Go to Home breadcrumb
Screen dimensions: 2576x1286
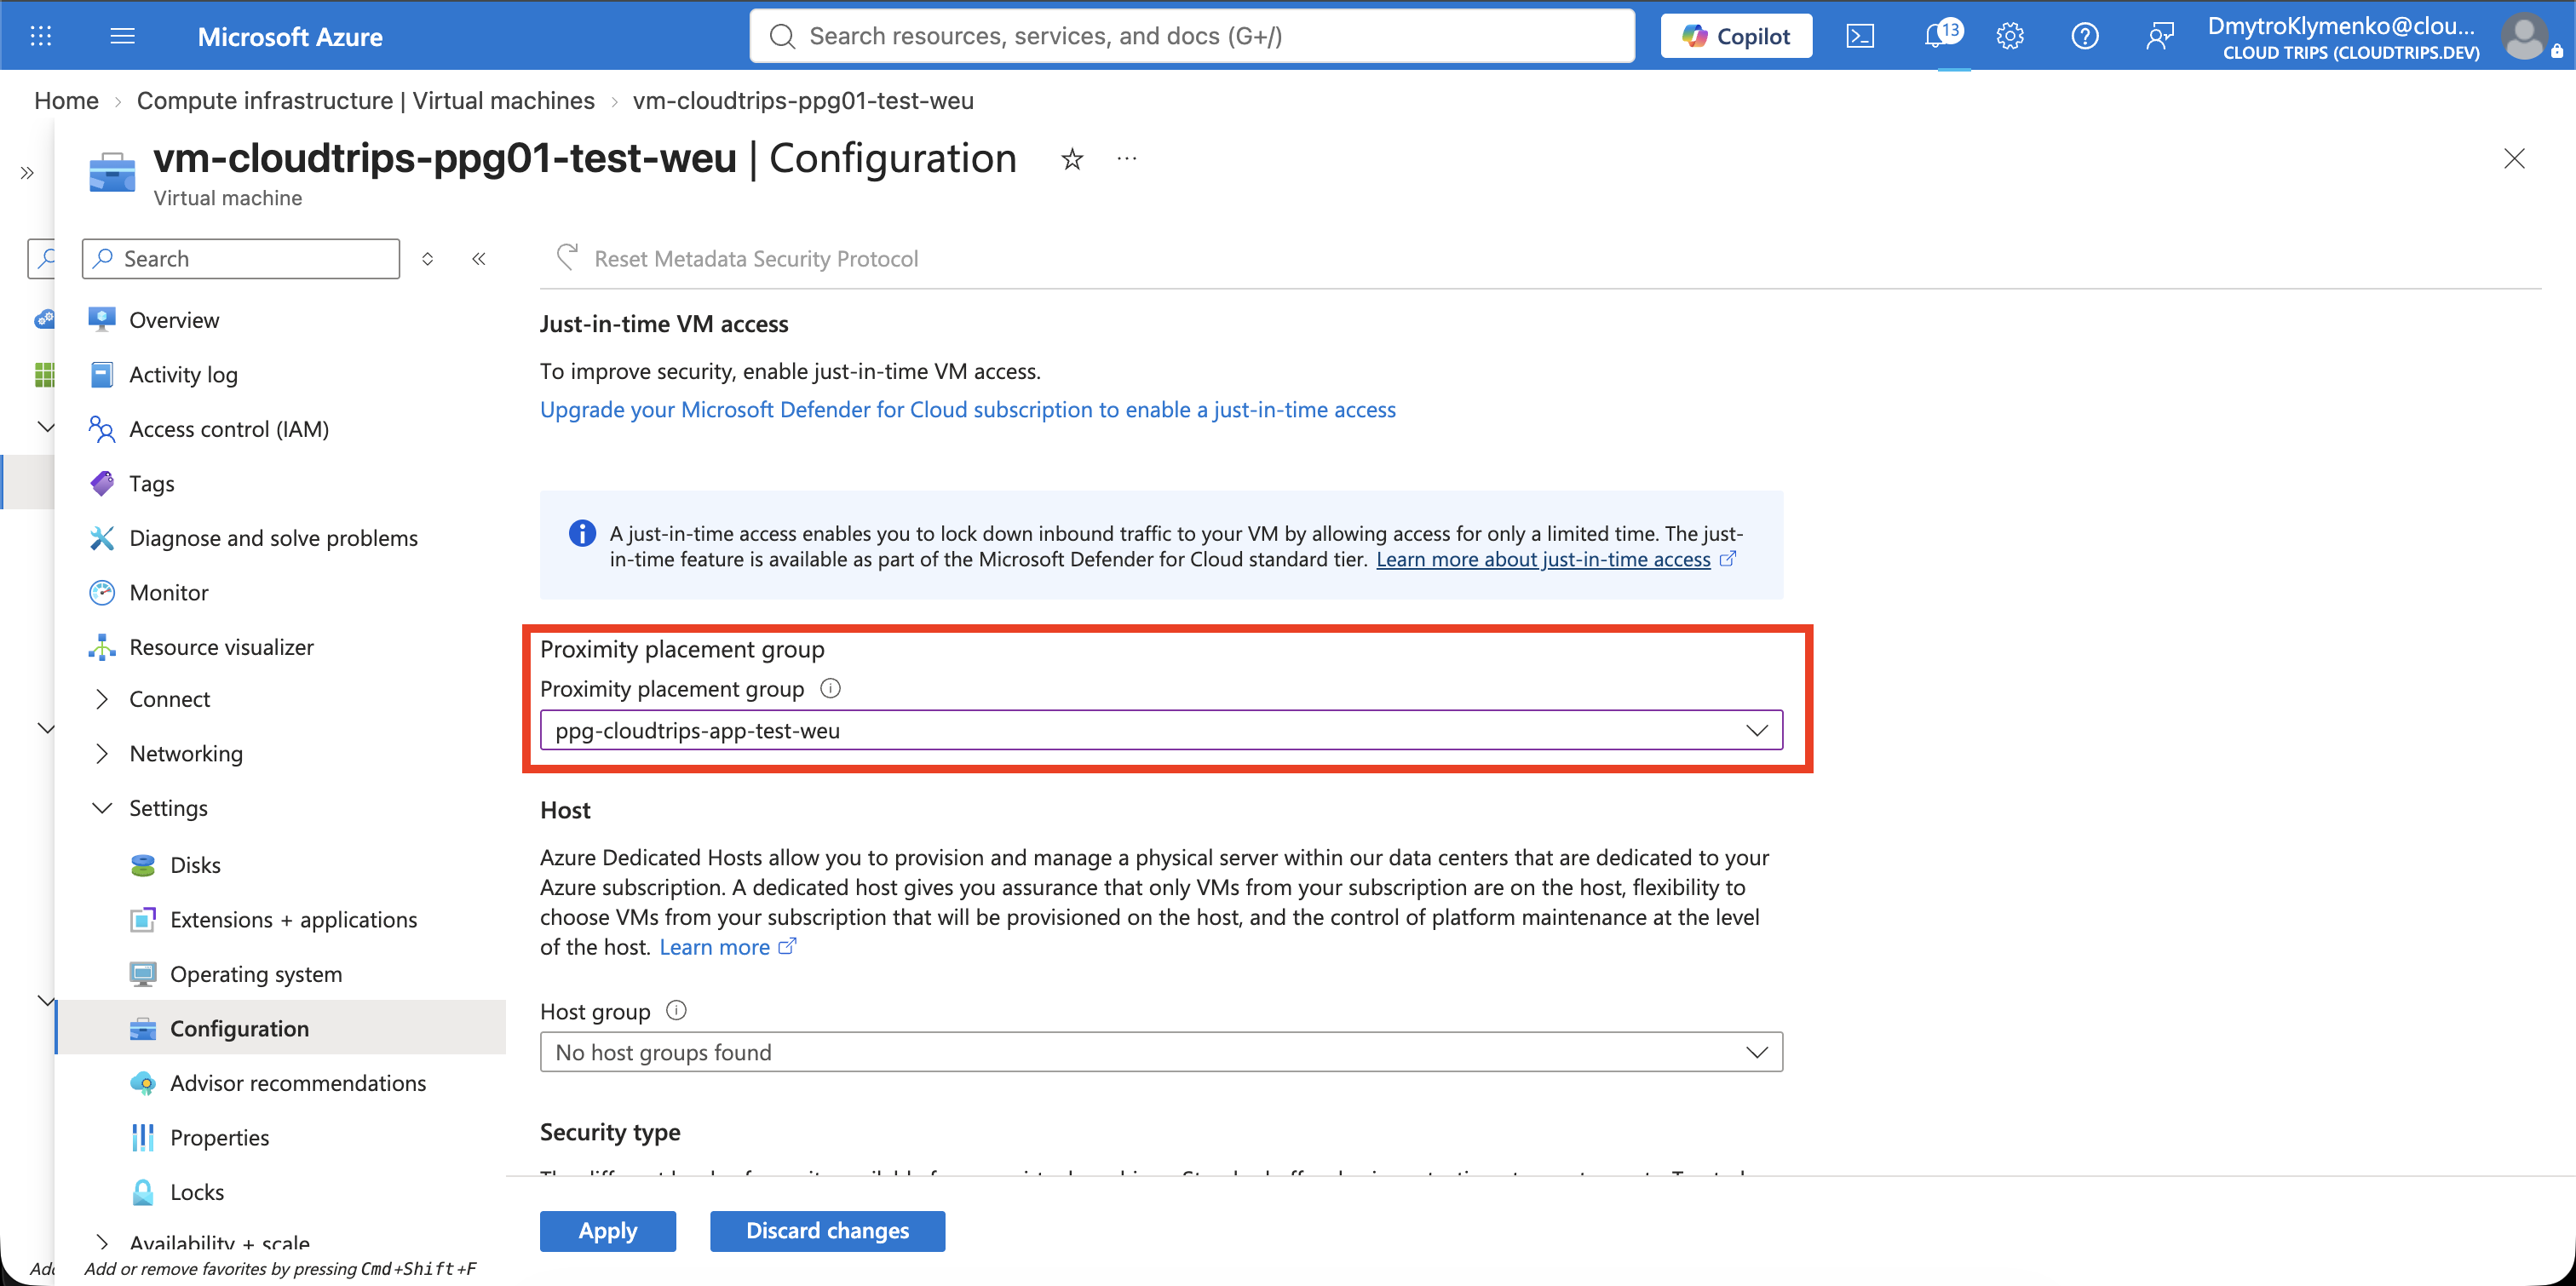66,101
